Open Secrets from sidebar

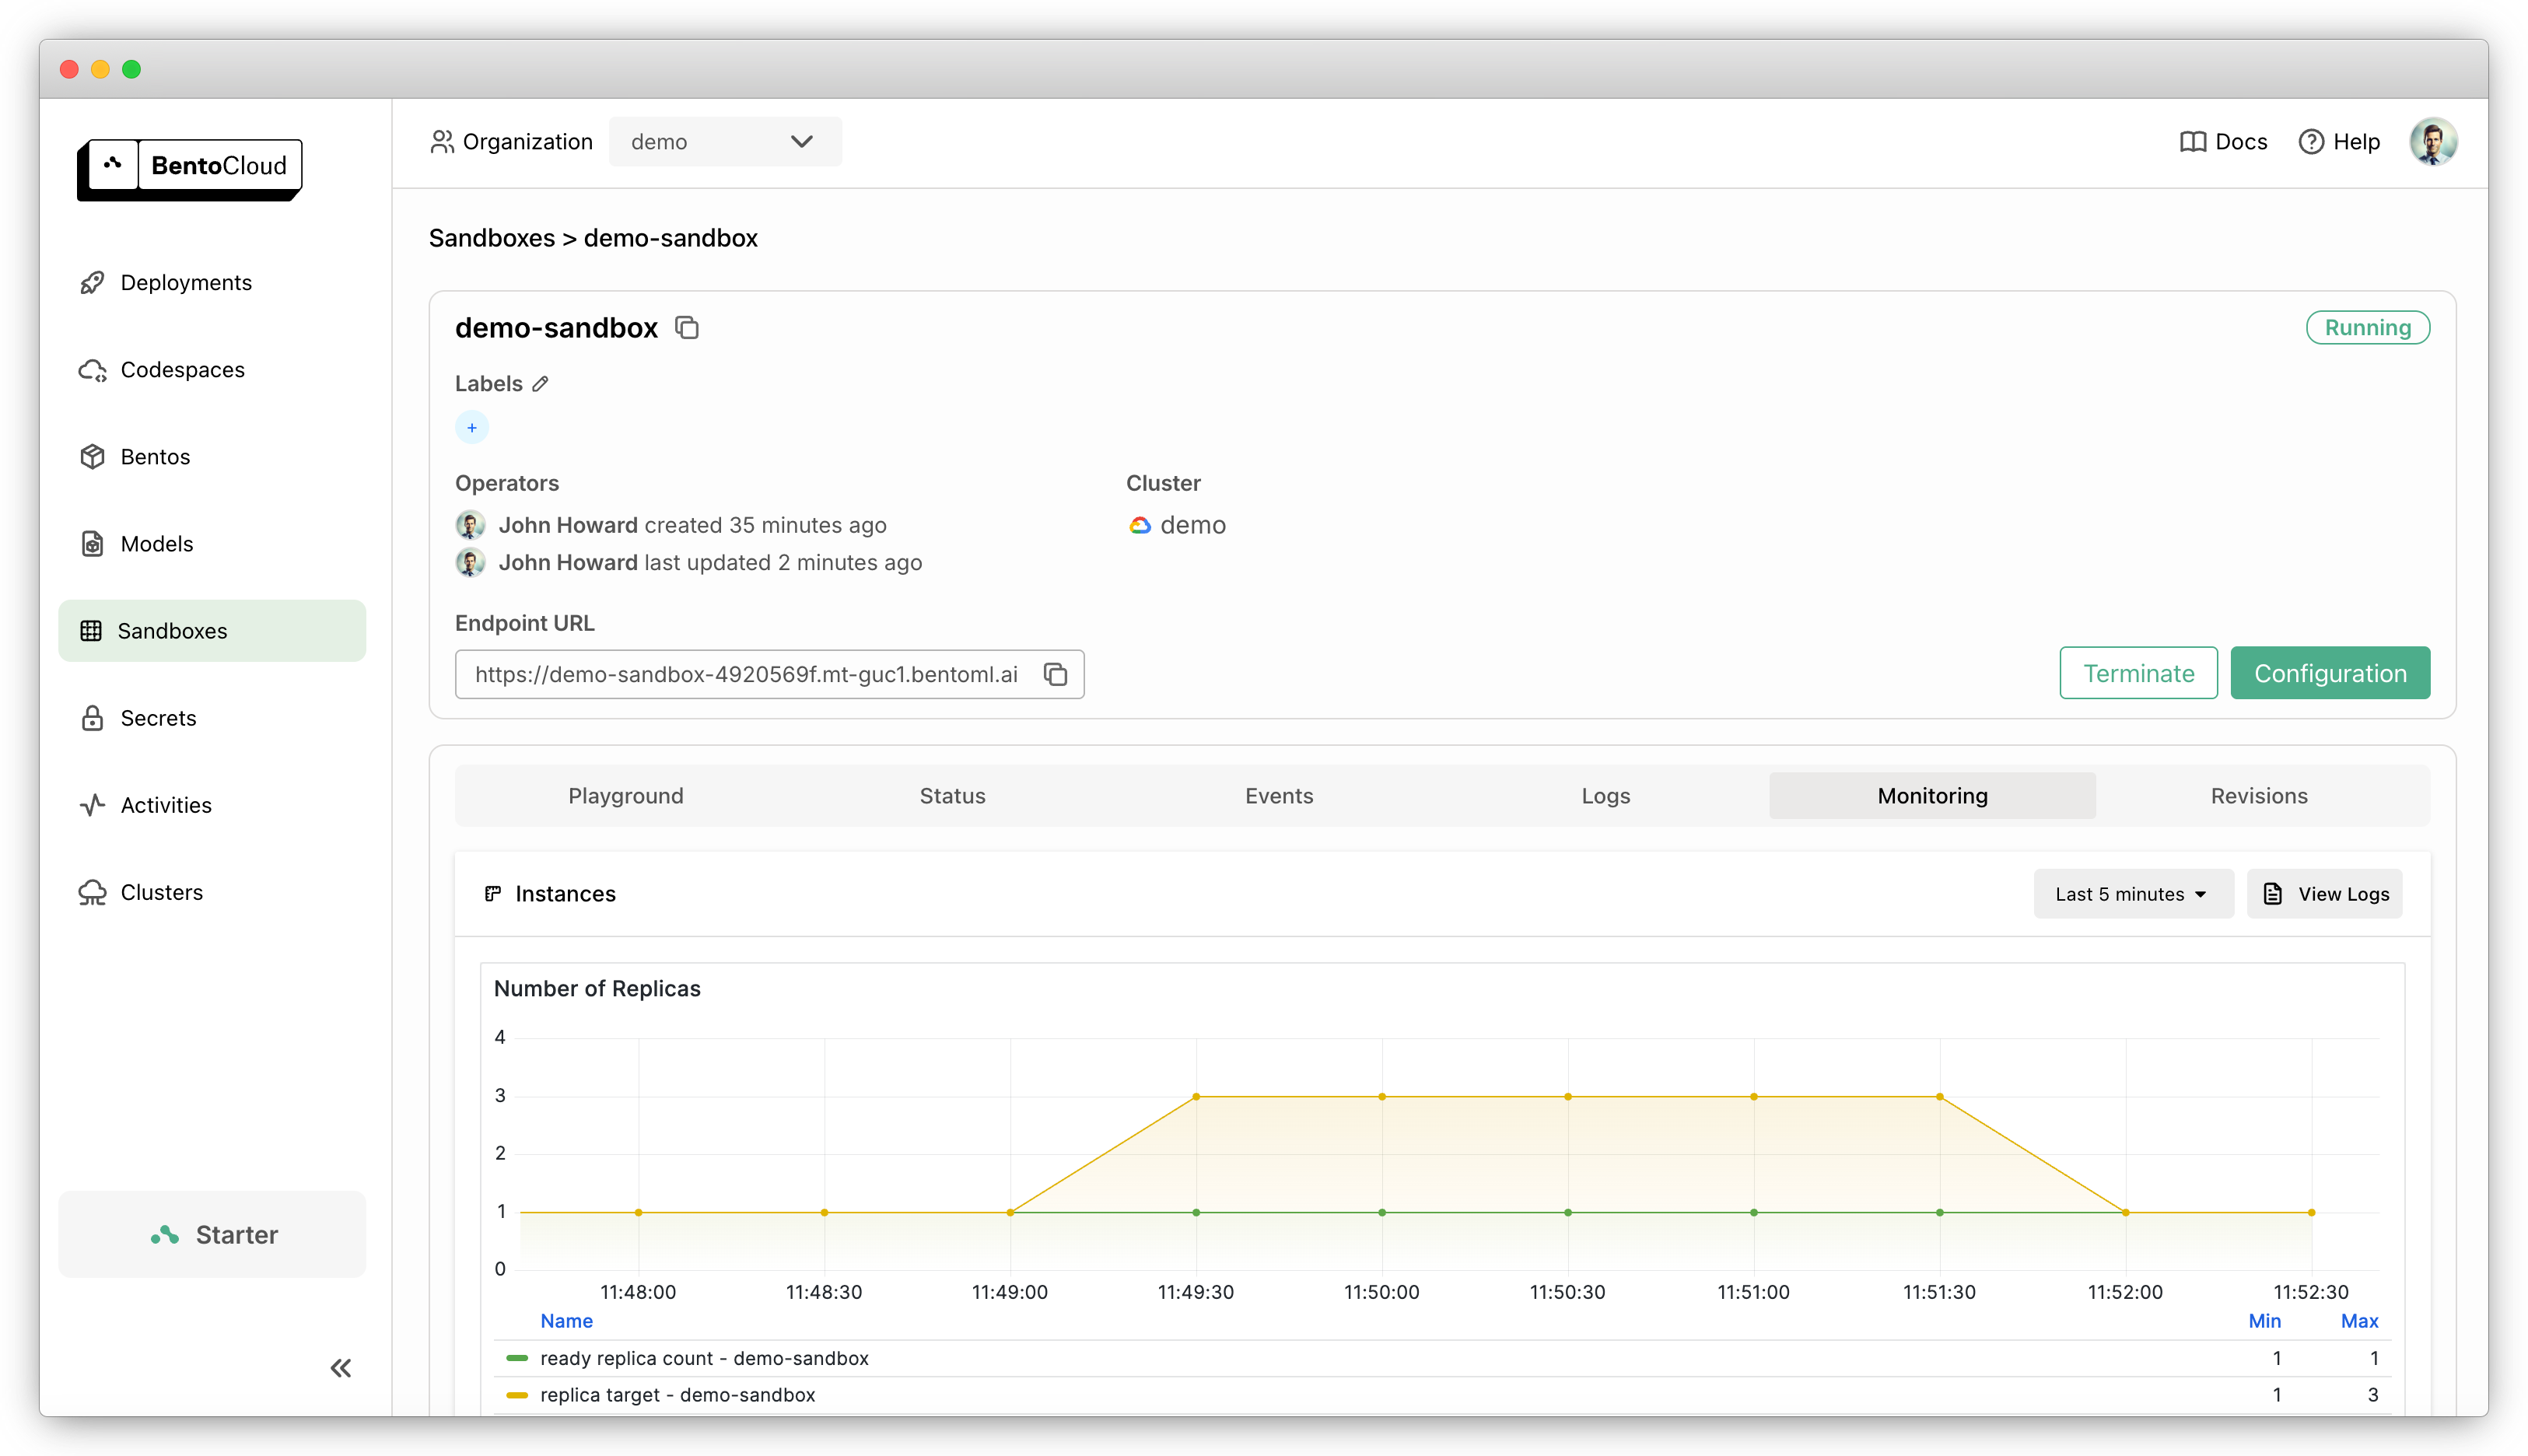212,718
